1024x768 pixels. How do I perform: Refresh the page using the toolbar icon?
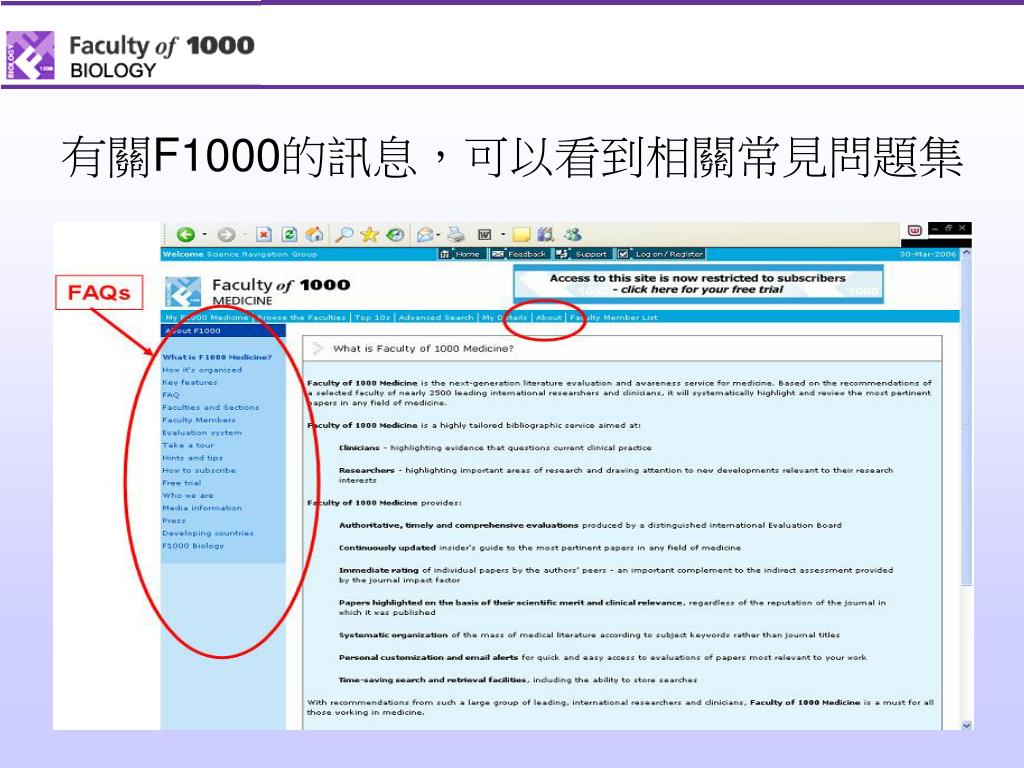point(289,234)
